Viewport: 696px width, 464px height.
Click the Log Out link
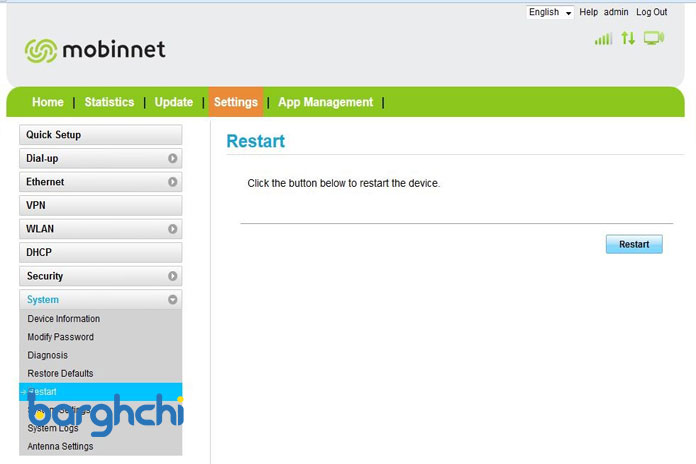(651, 12)
